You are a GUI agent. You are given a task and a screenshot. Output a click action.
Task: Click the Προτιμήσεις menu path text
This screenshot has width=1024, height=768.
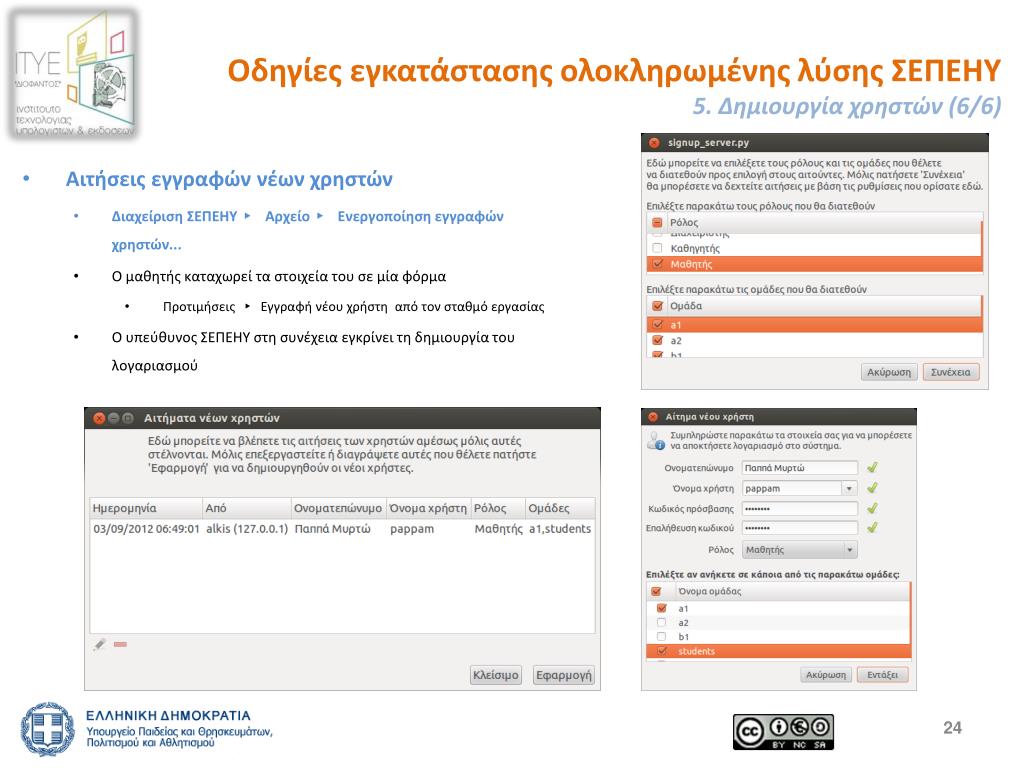[x=199, y=306]
